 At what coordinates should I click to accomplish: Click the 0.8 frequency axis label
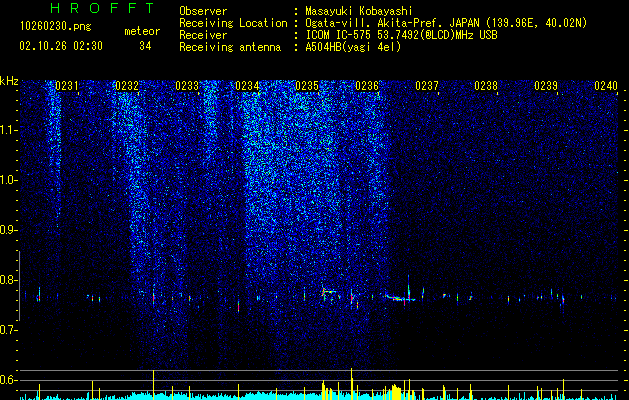point(8,280)
